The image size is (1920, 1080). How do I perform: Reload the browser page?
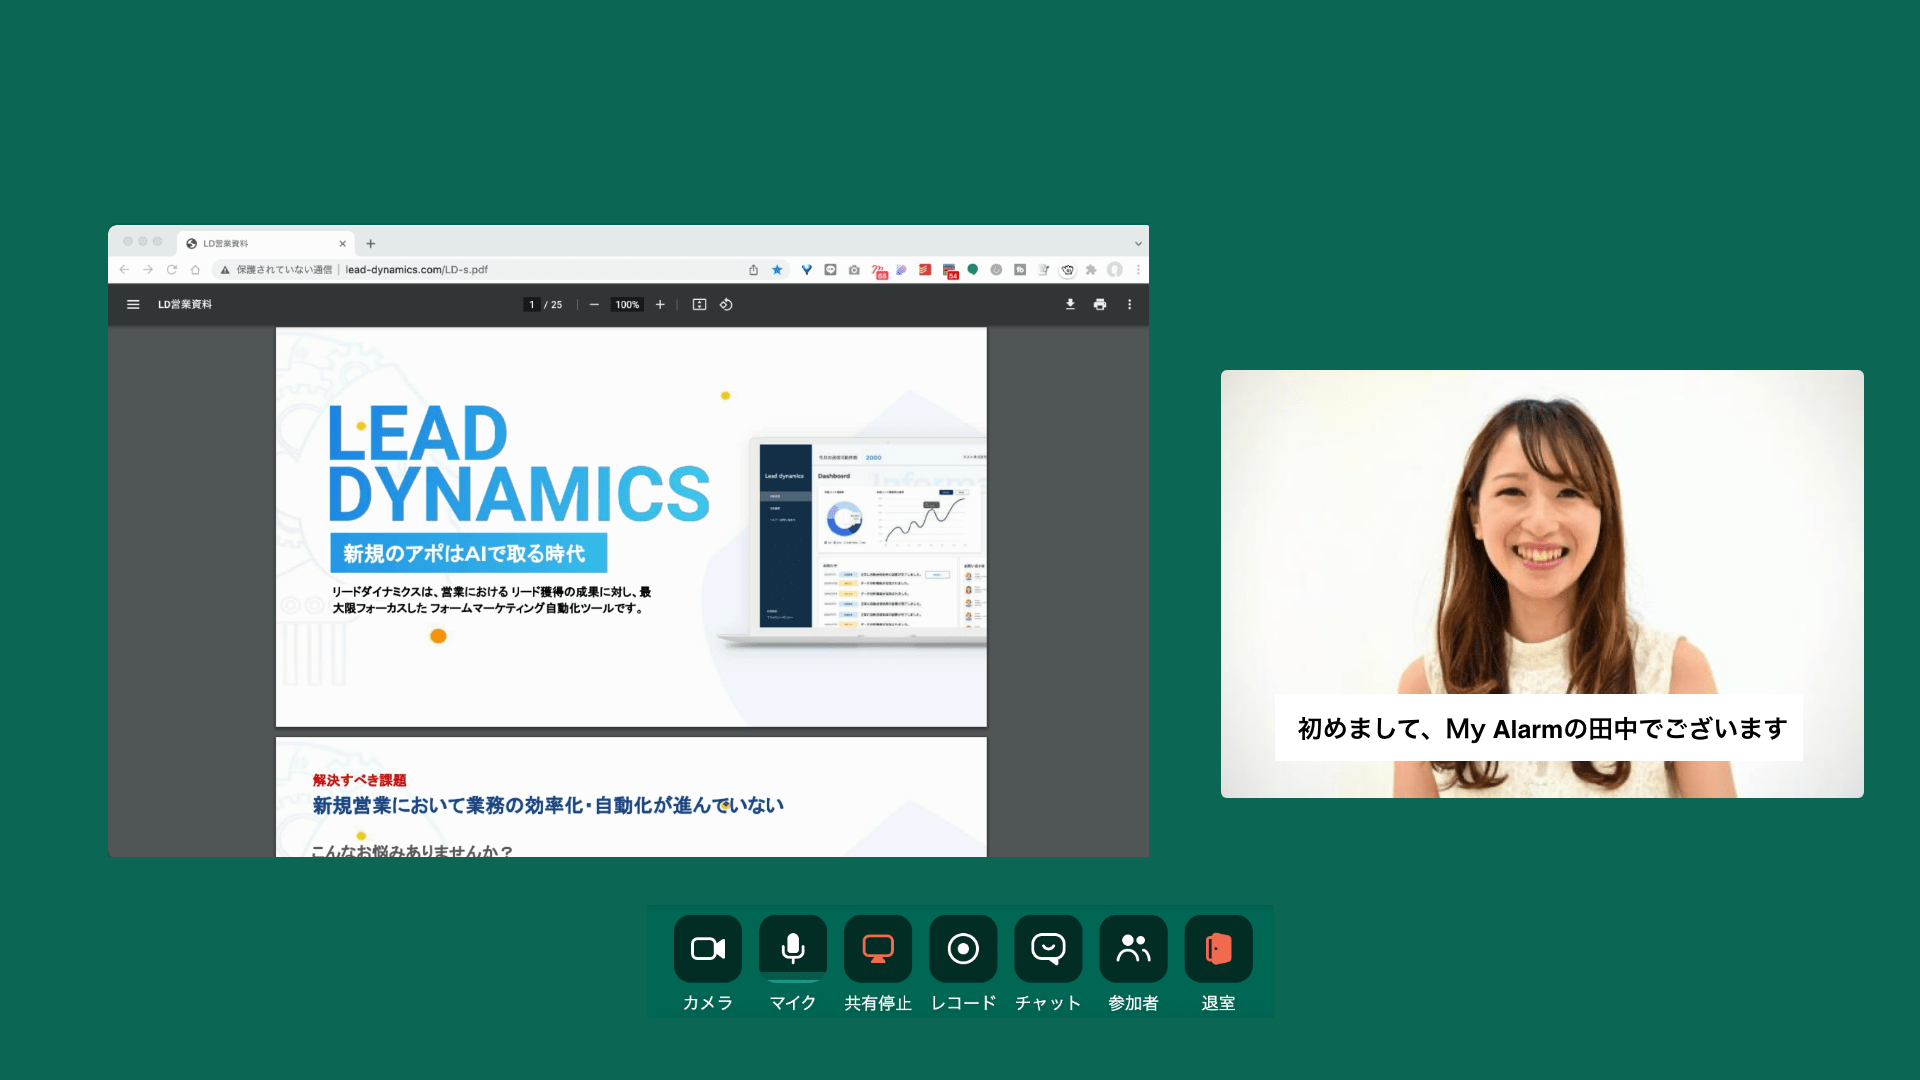pos(172,270)
